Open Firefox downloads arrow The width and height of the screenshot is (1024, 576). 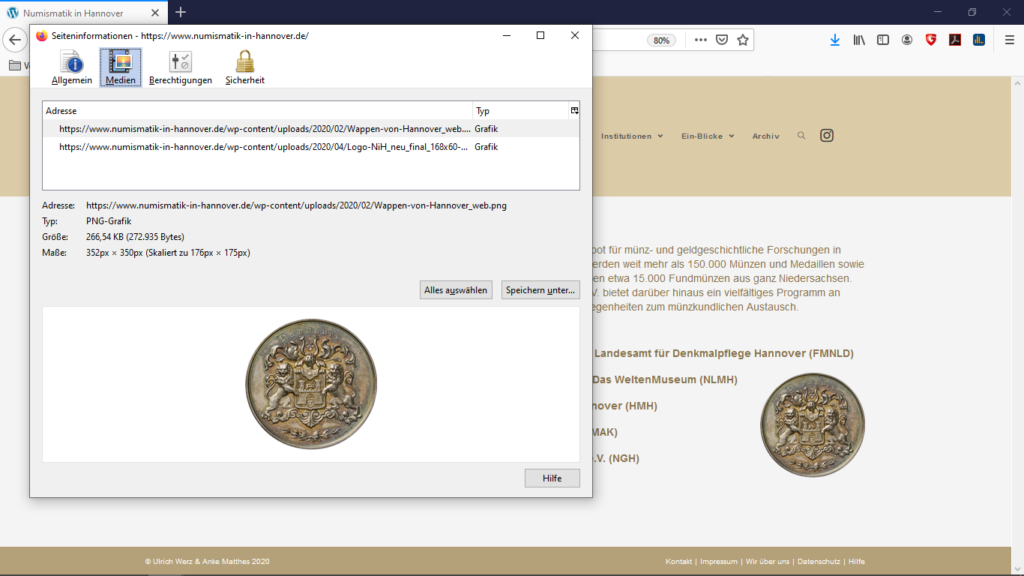pyautogui.click(x=835, y=40)
